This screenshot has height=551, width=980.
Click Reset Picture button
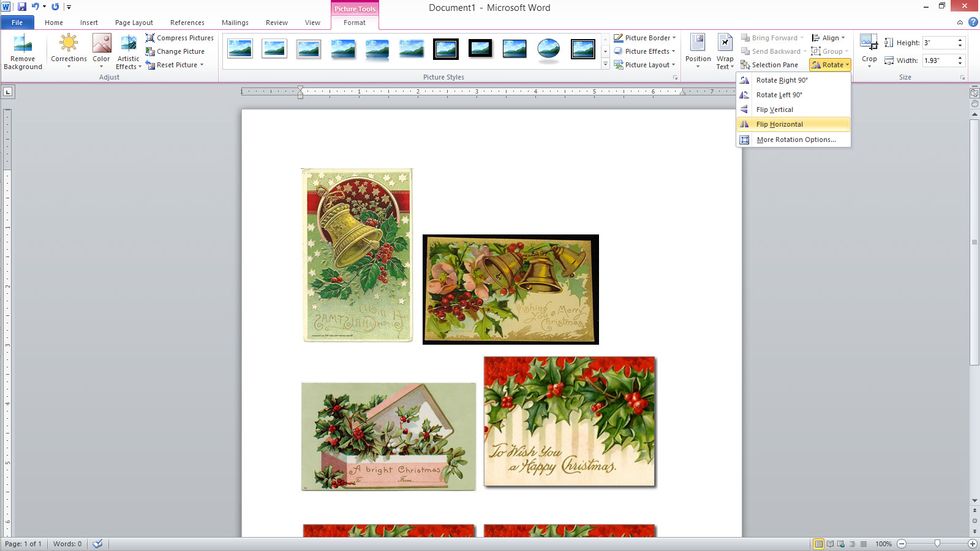click(172, 65)
